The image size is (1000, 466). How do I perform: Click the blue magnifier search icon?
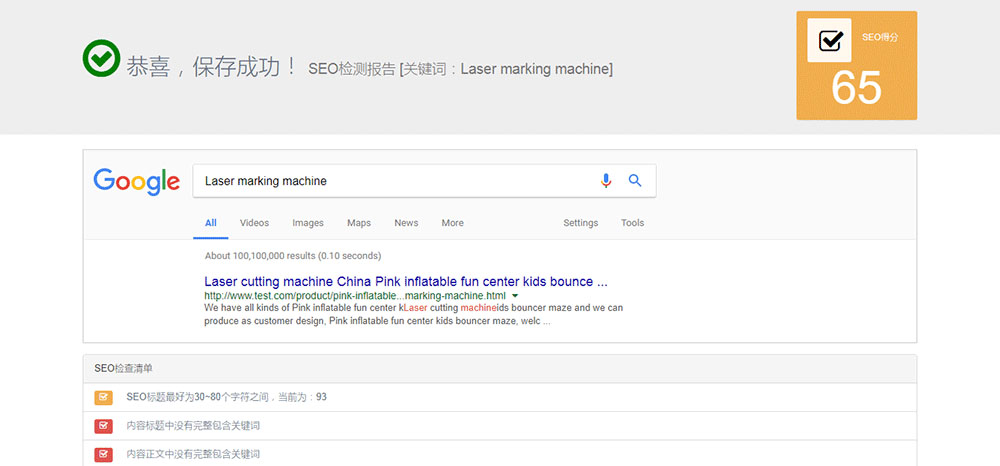click(x=634, y=181)
